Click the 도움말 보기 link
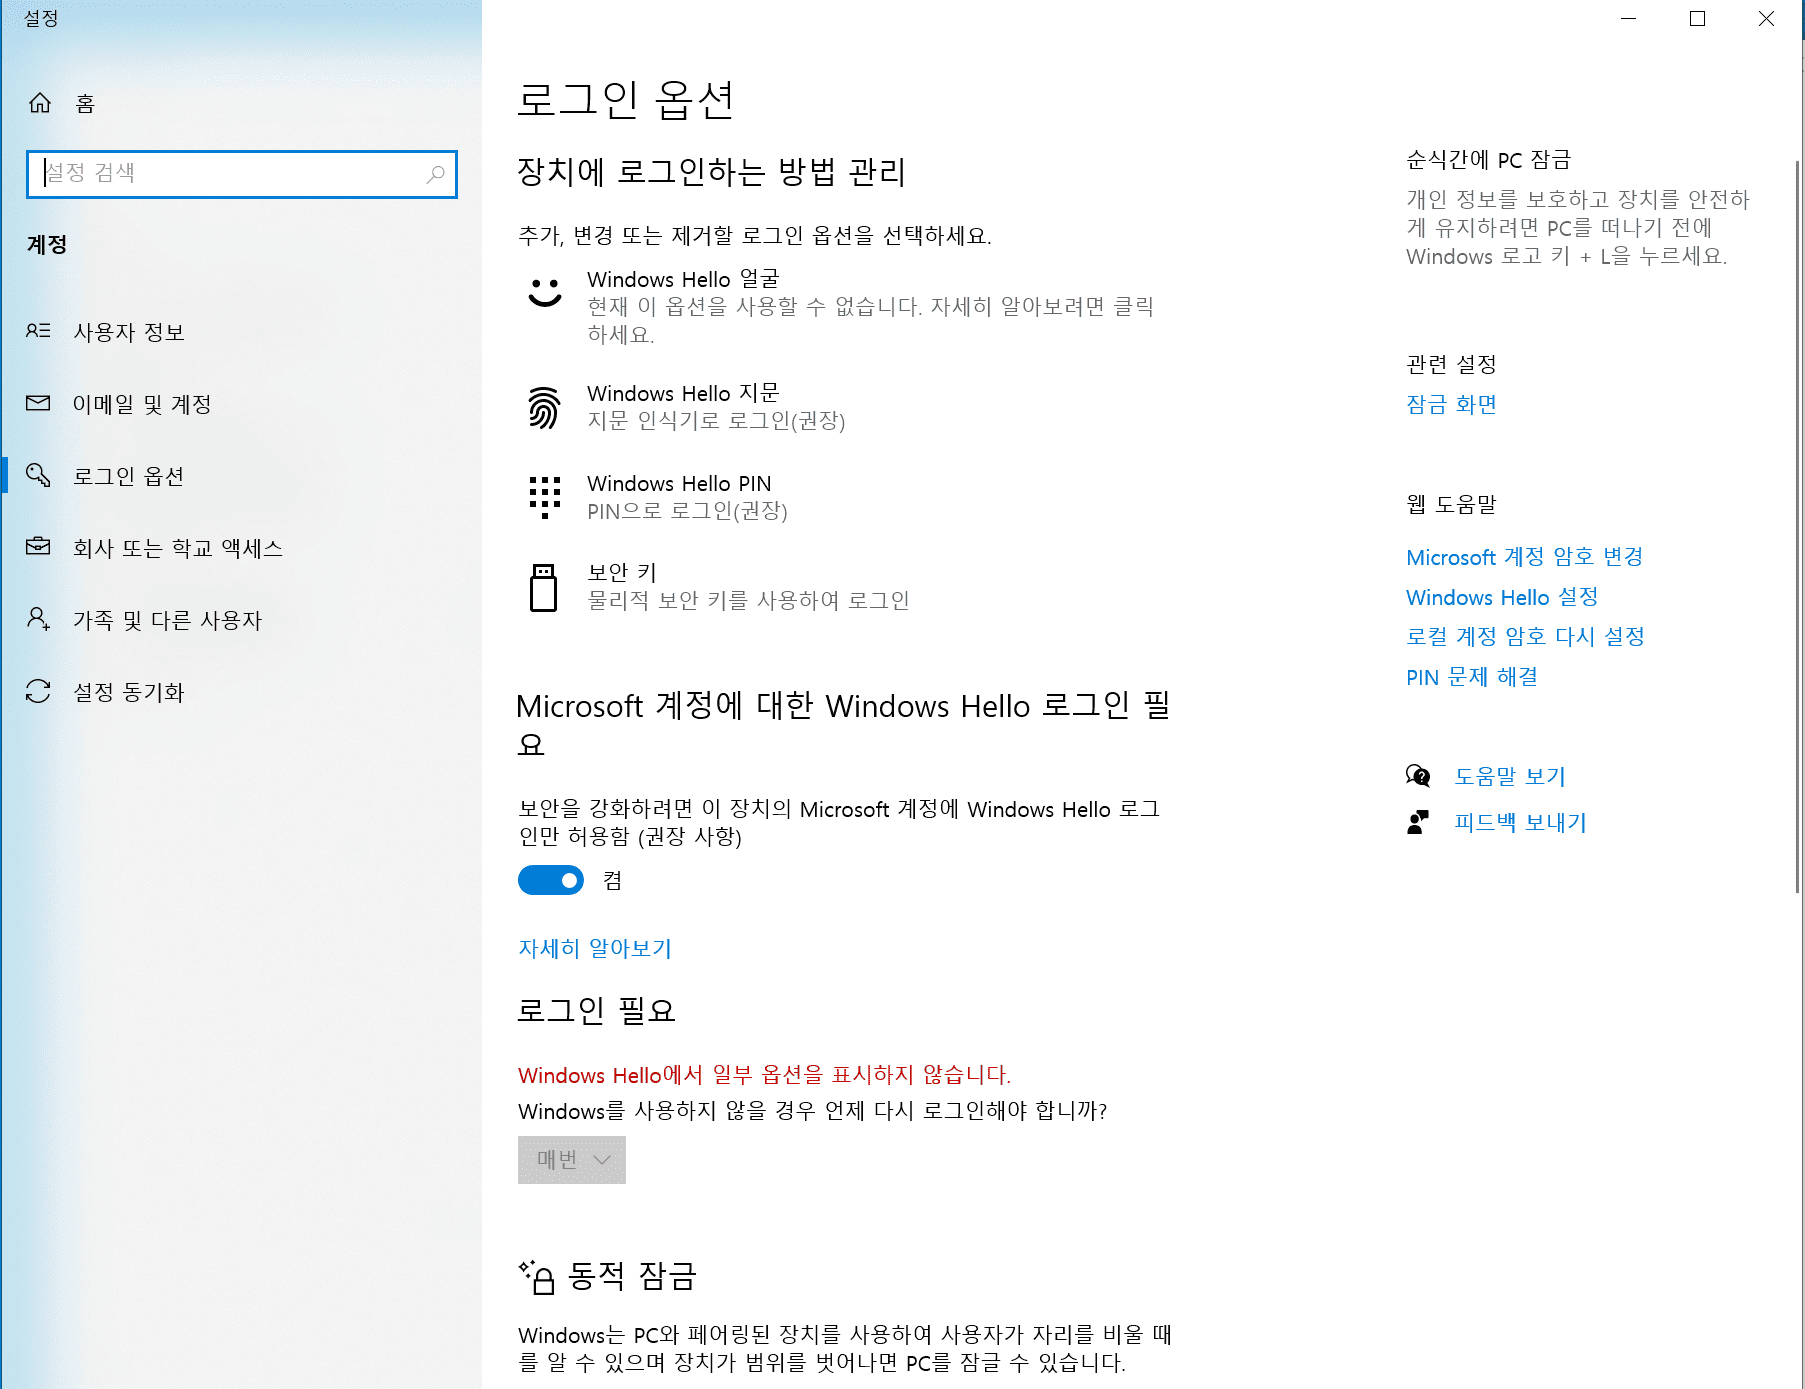 pos(1510,776)
